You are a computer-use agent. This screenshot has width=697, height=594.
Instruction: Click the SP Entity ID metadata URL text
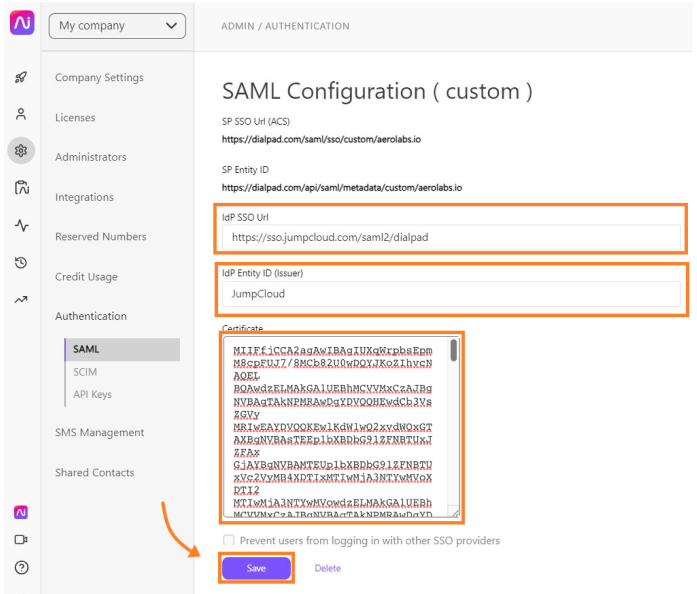[342, 188]
